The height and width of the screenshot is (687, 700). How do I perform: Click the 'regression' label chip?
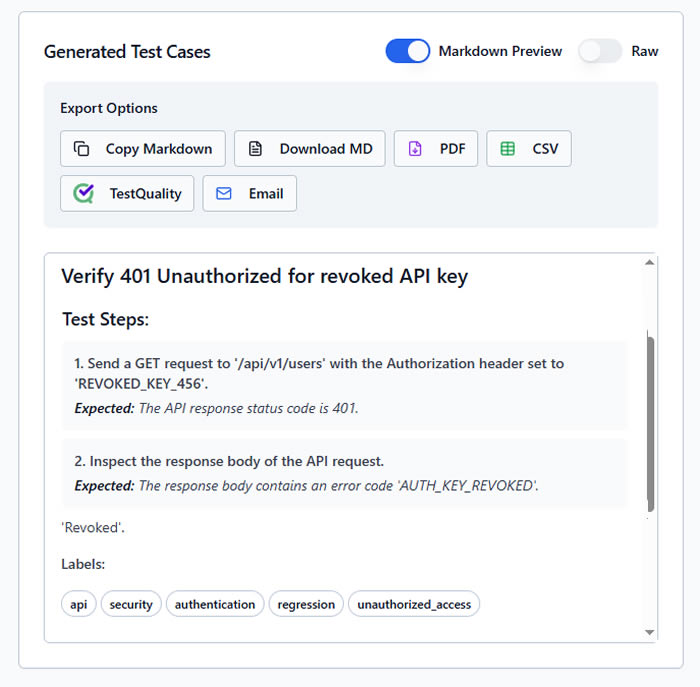(x=306, y=604)
